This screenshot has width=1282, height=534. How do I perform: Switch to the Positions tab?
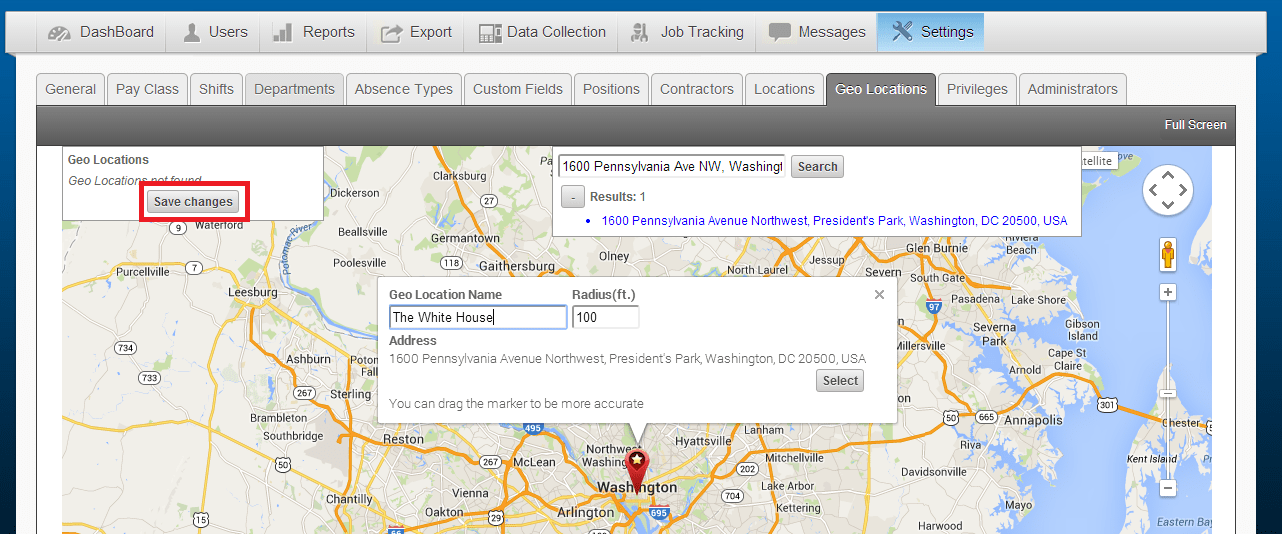611,89
